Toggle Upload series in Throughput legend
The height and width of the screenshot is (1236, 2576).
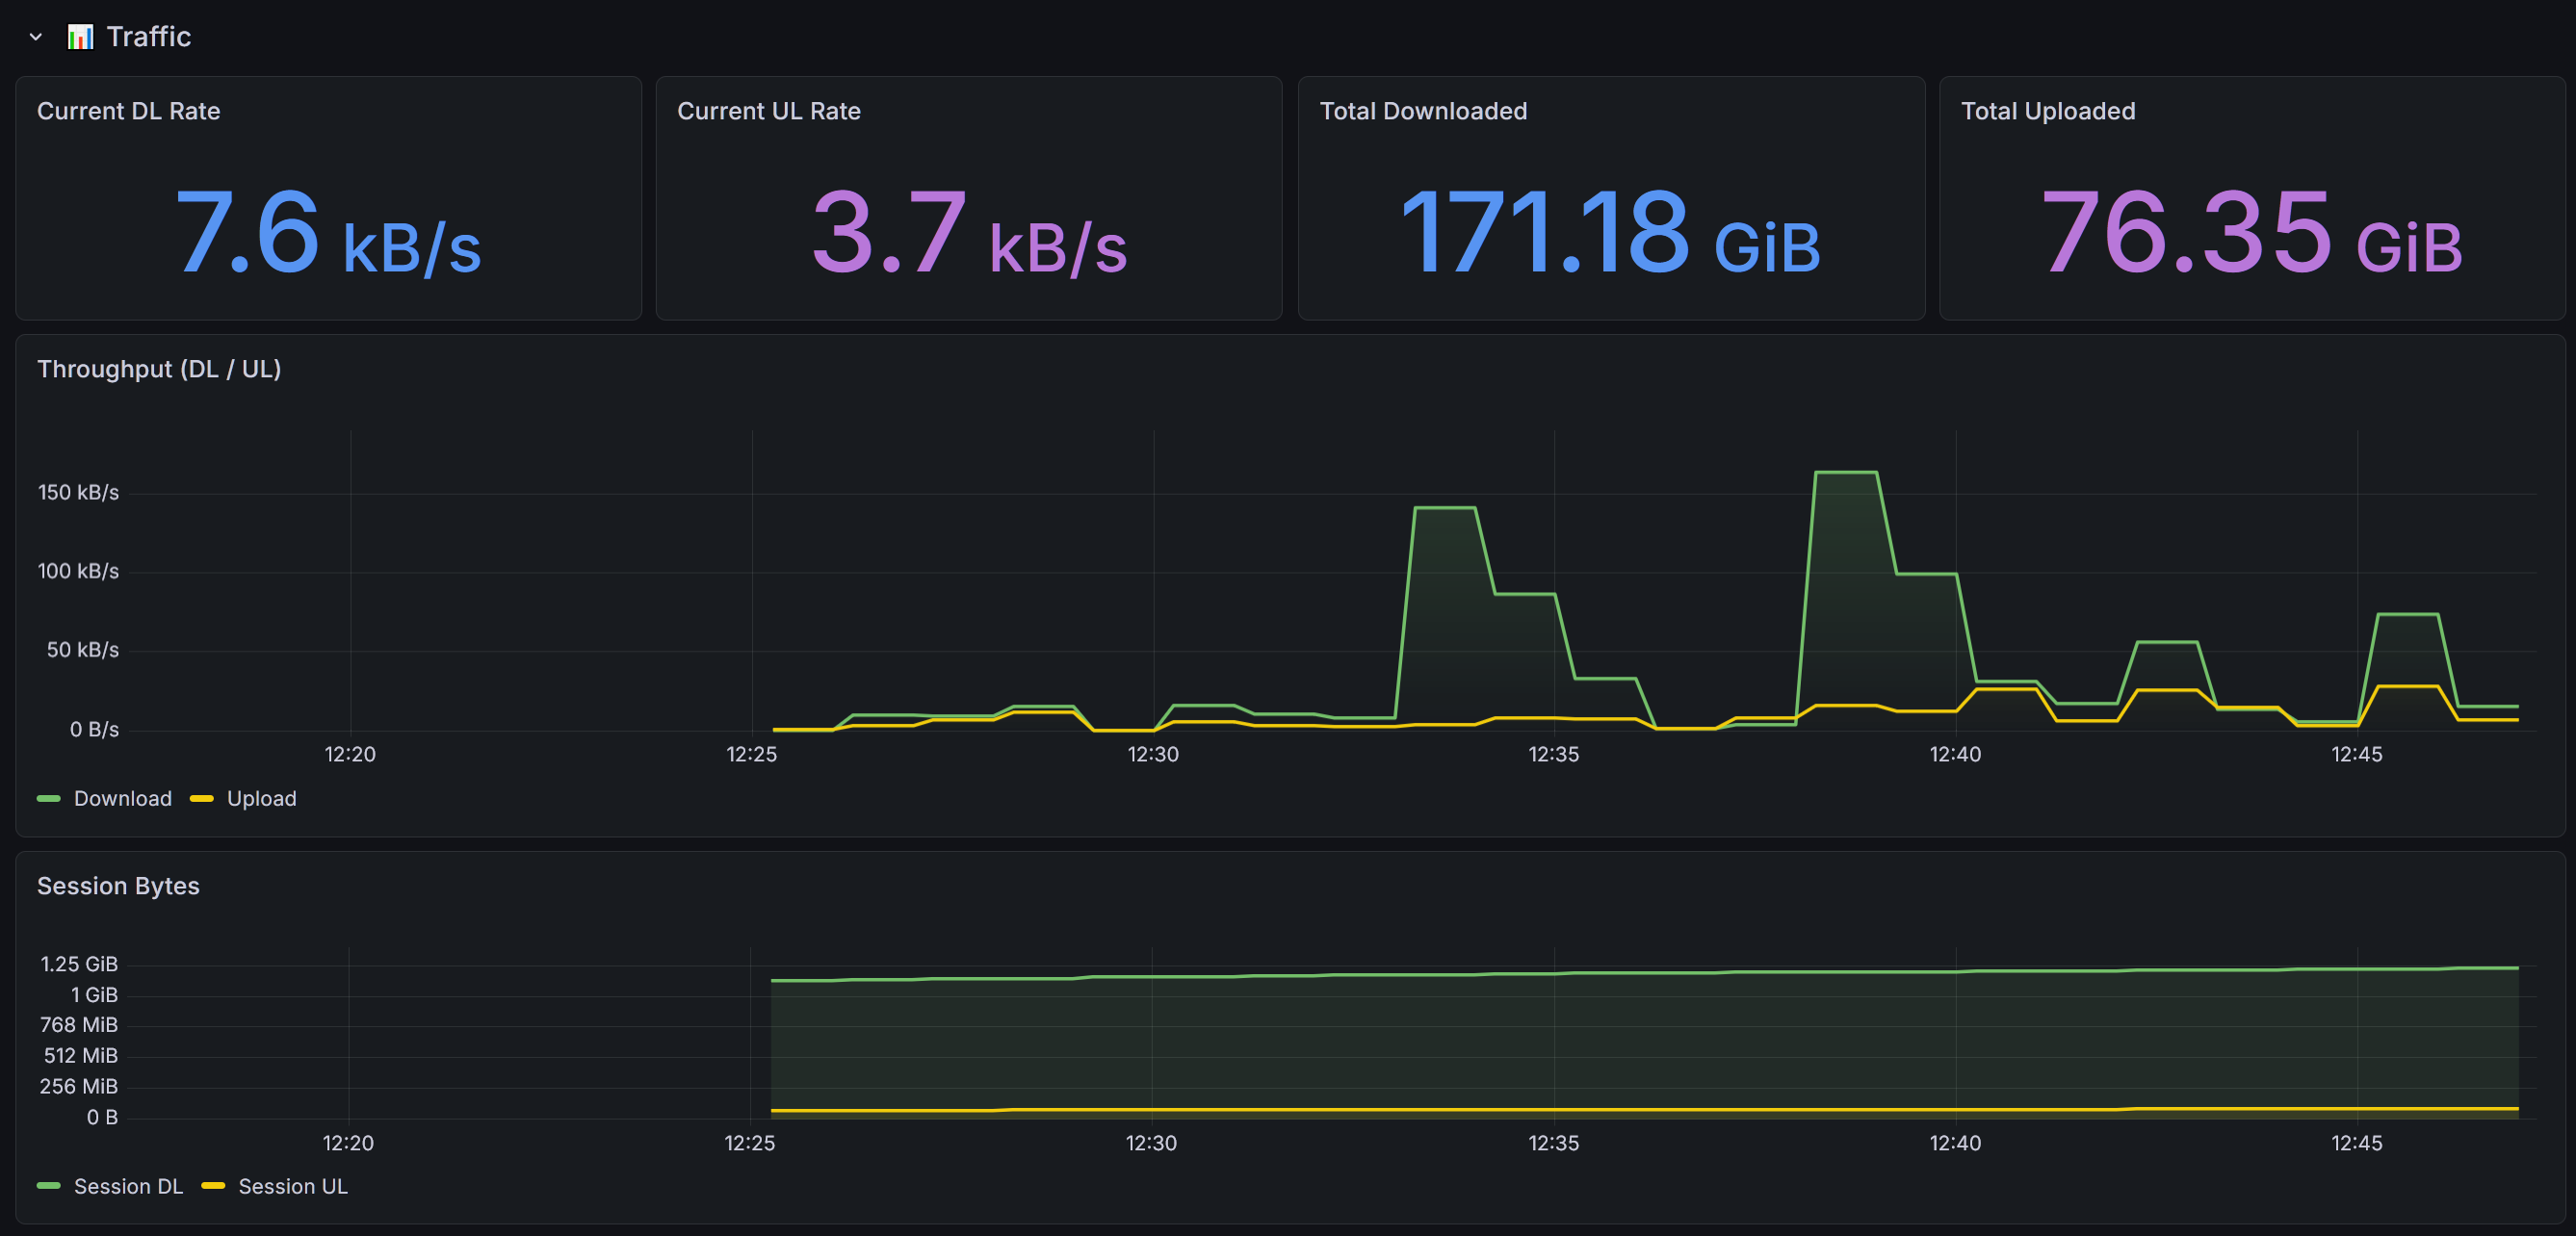point(261,798)
